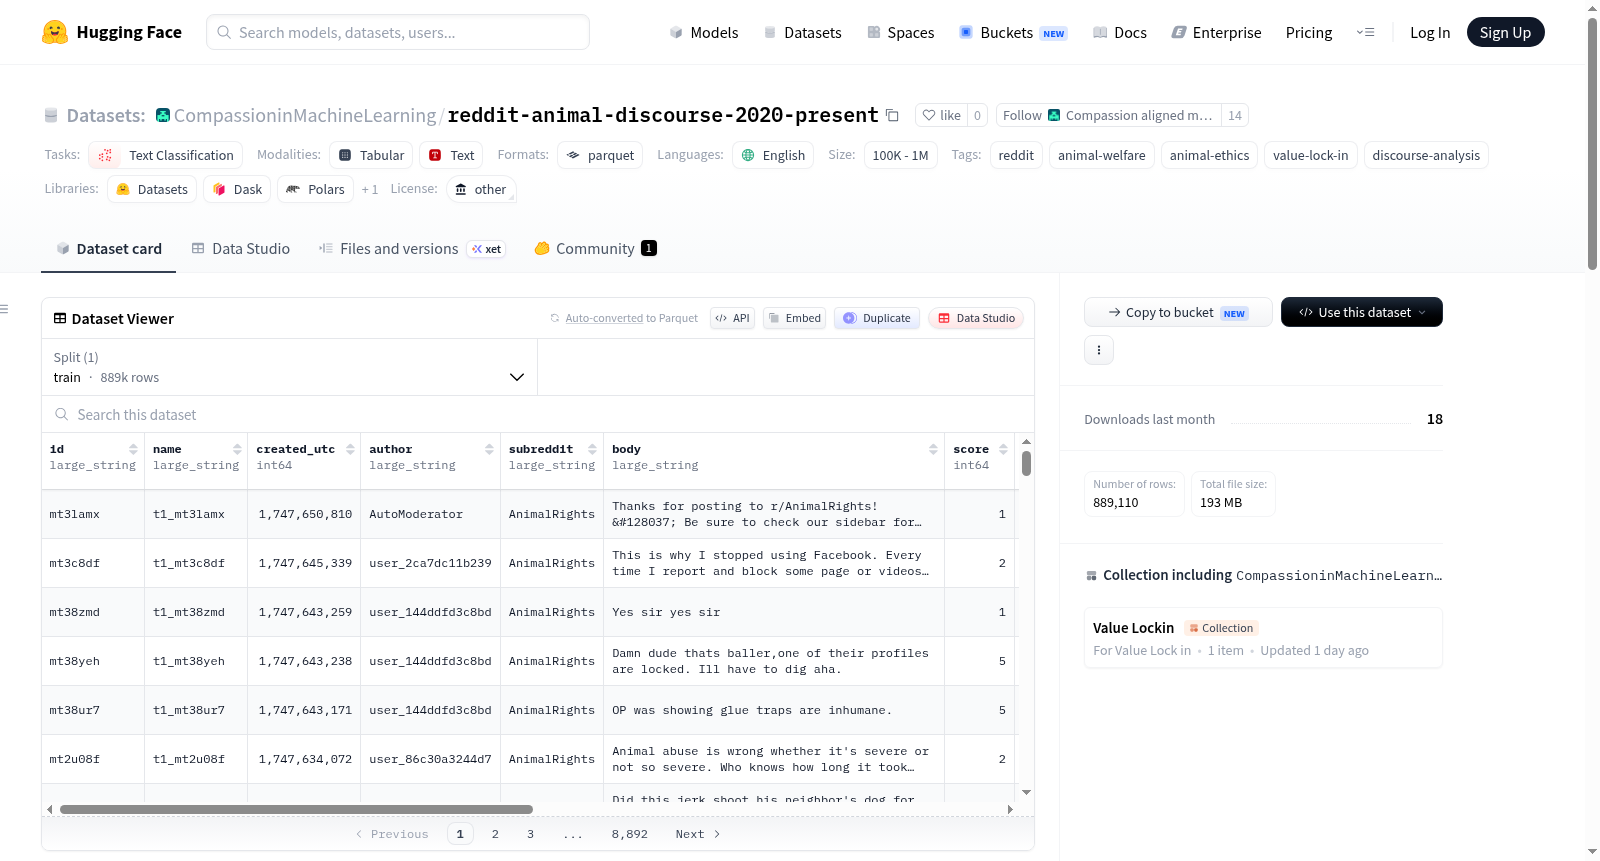The width and height of the screenshot is (1600, 861).
Task: Open the Embed option
Action: click(794, 318)
